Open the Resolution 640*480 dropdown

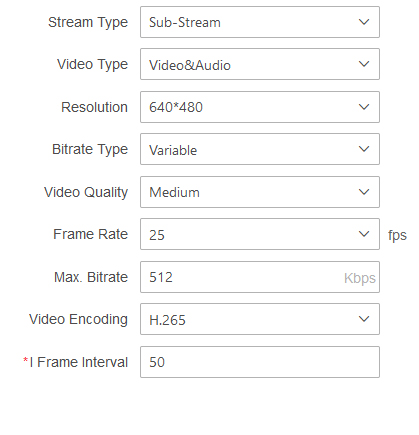click(x=260, y=107)
